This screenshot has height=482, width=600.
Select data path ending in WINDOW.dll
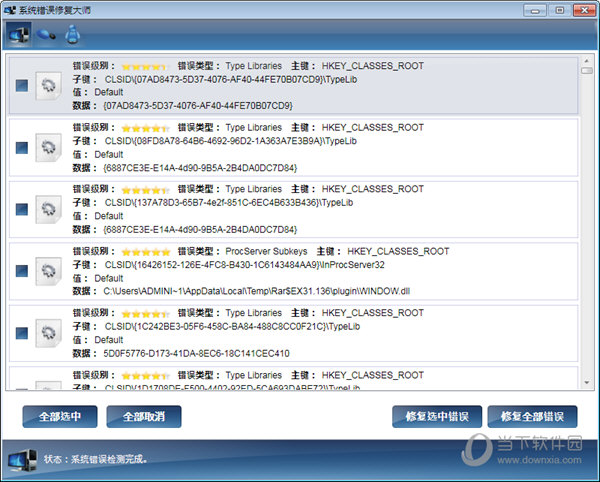tap(257, 291)
